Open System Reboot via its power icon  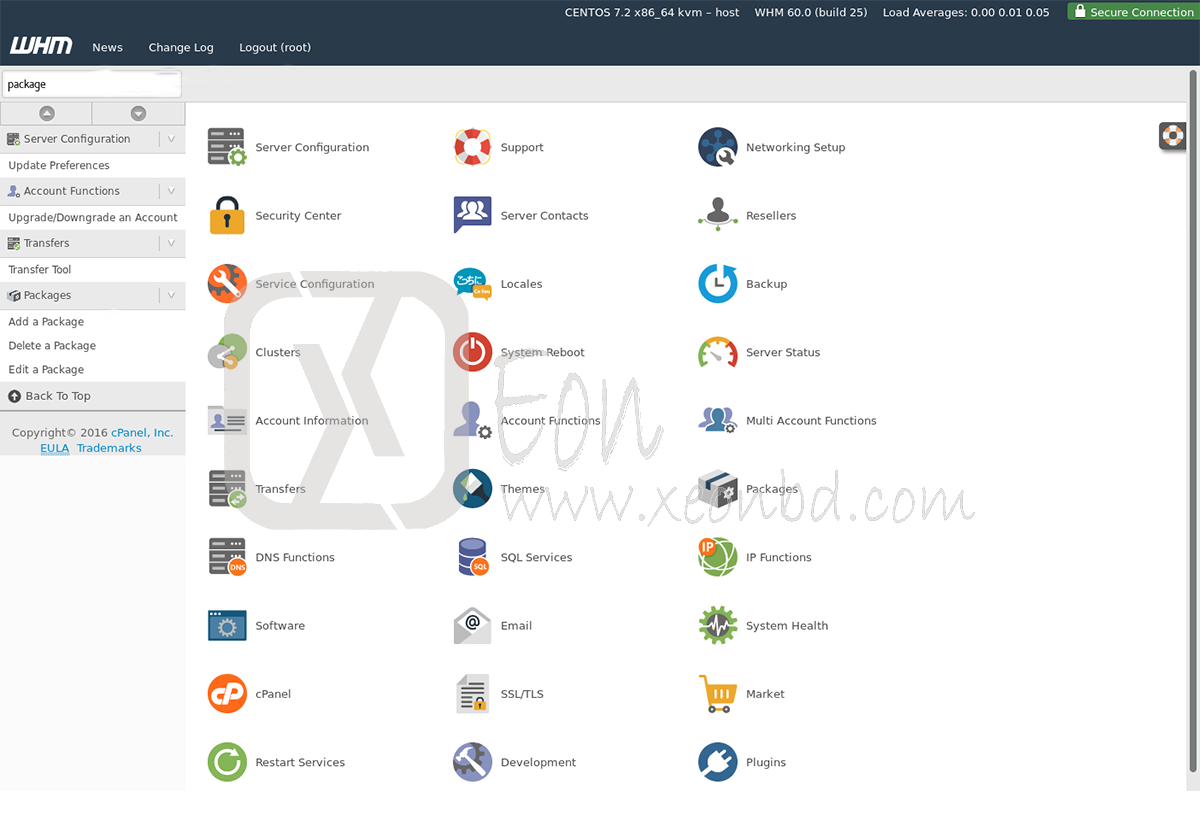coord(472,351)
